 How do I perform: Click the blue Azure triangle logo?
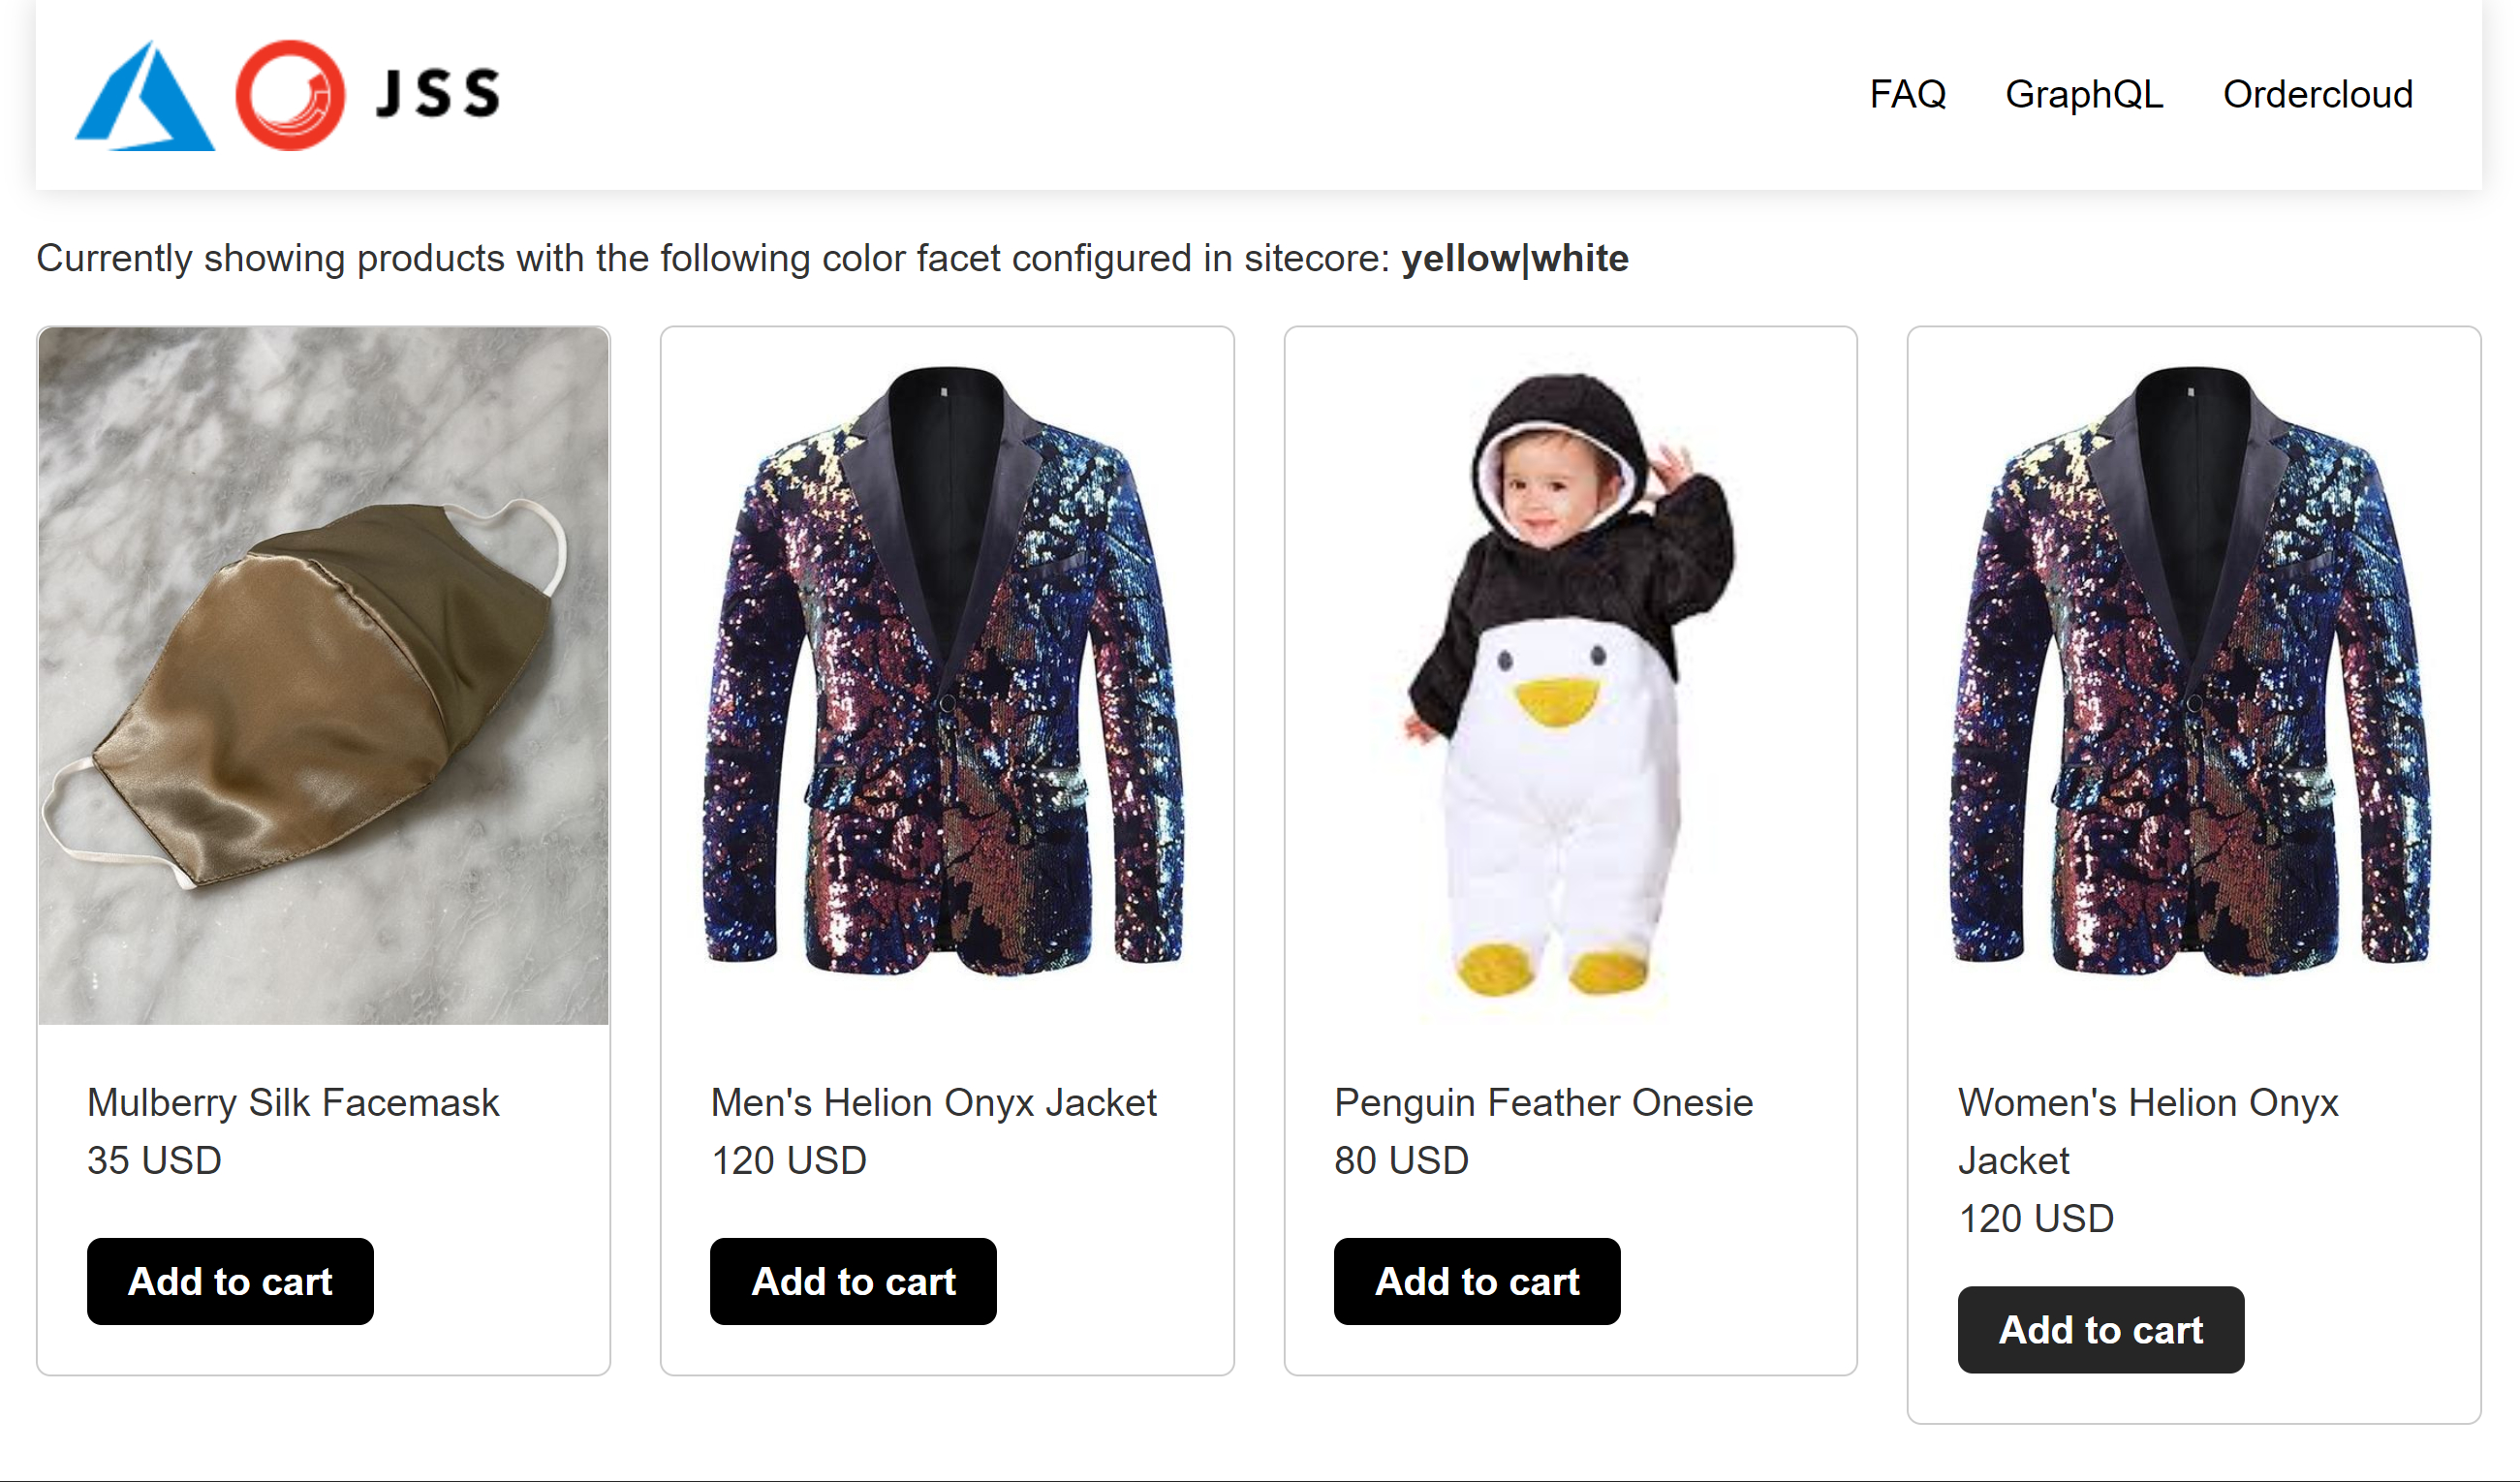click(x=145, y=96)
